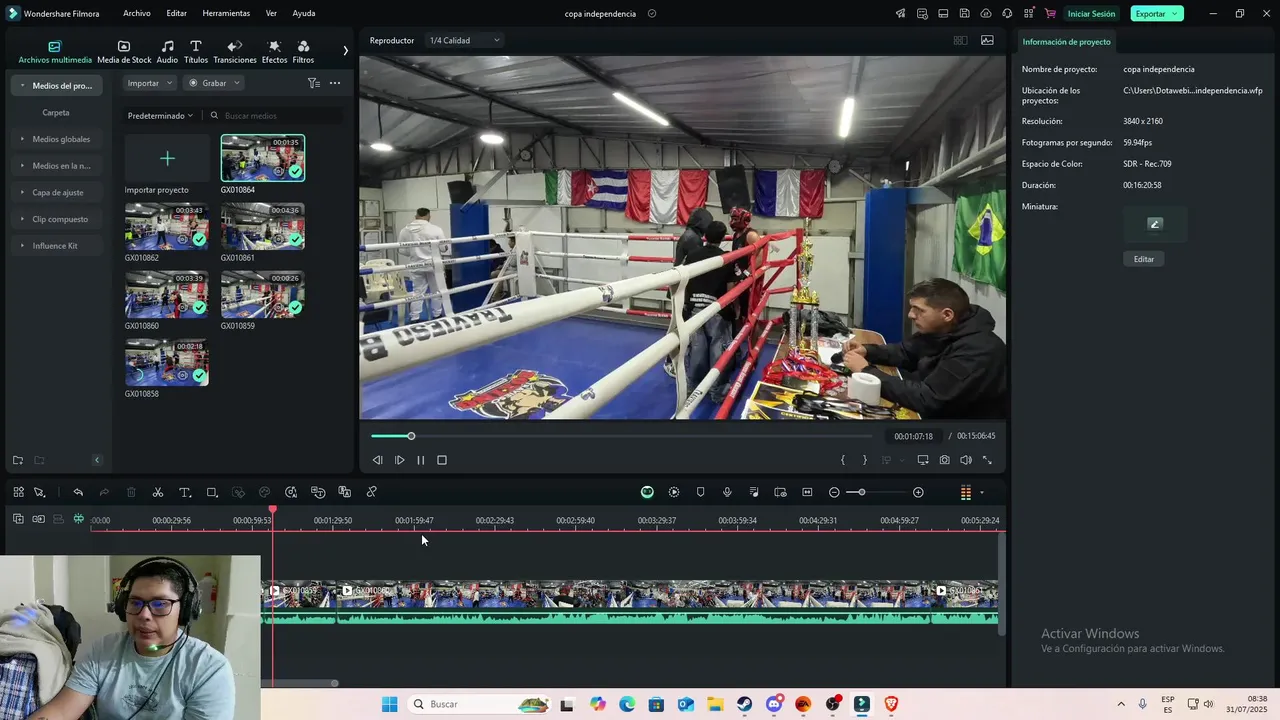Screen dimensions: 1280x720
Task: Open the Windows Start button
Action: point(389,704)
